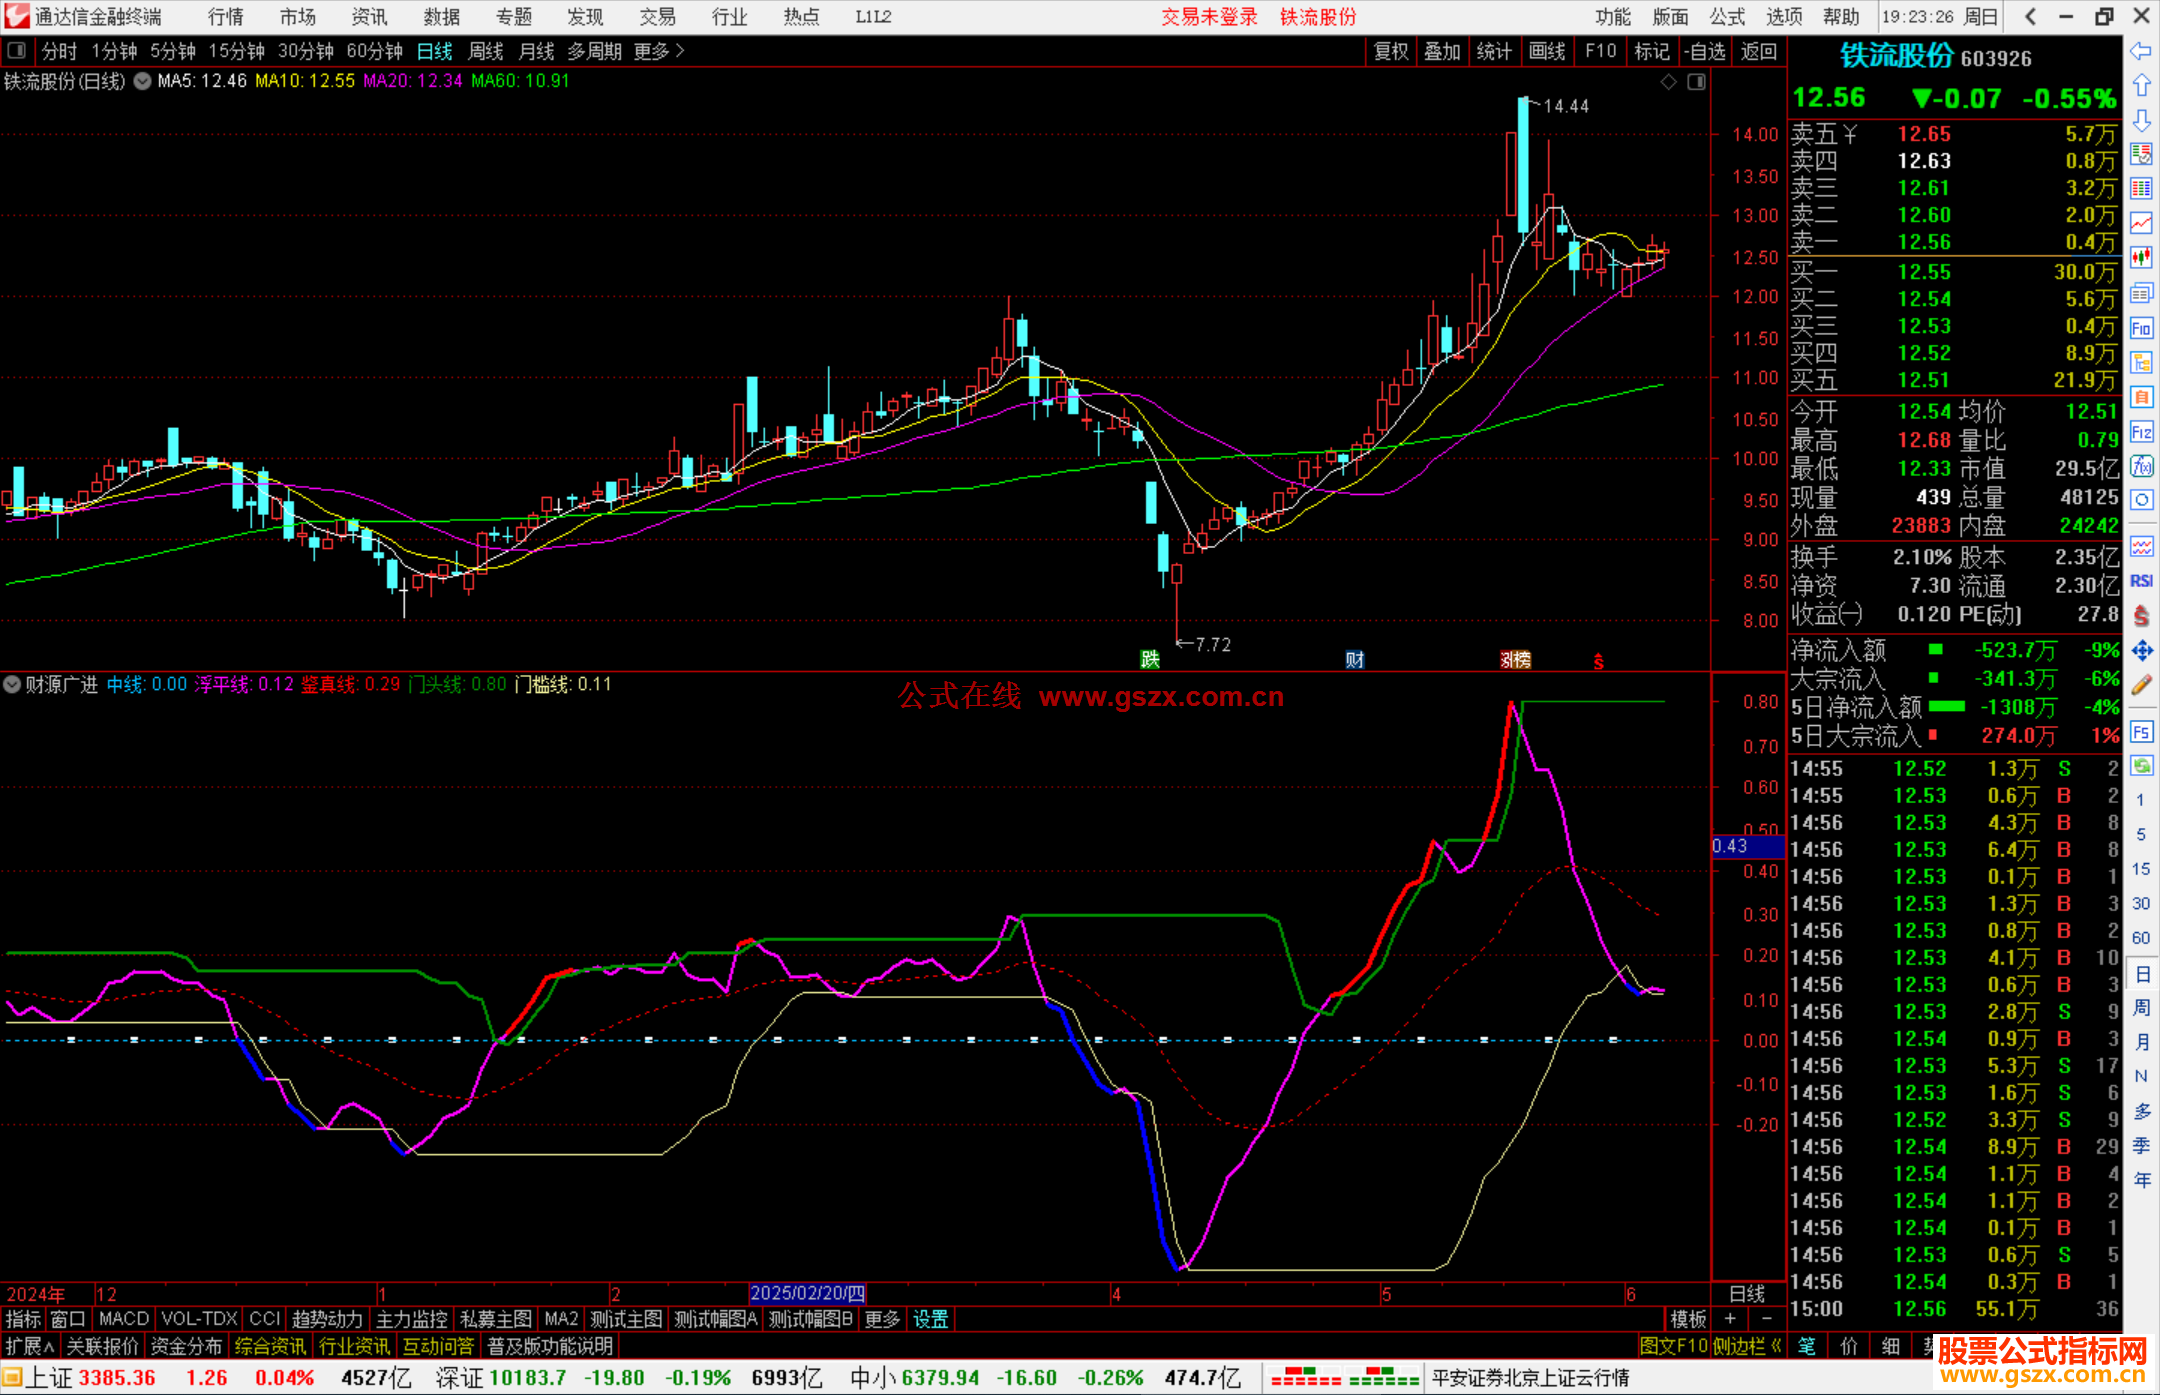Click the RSI indicator sidebar icon
The height and width of the screenshot is (1395, 2160).
2141,581
